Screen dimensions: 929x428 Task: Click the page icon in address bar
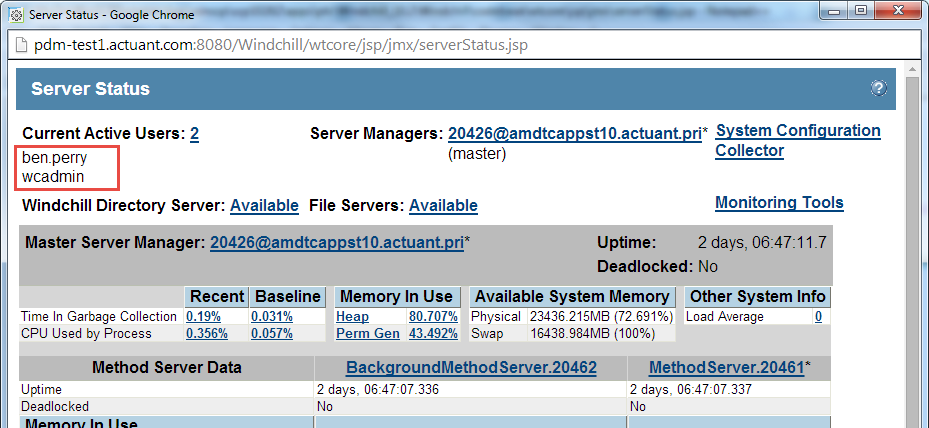21,45
